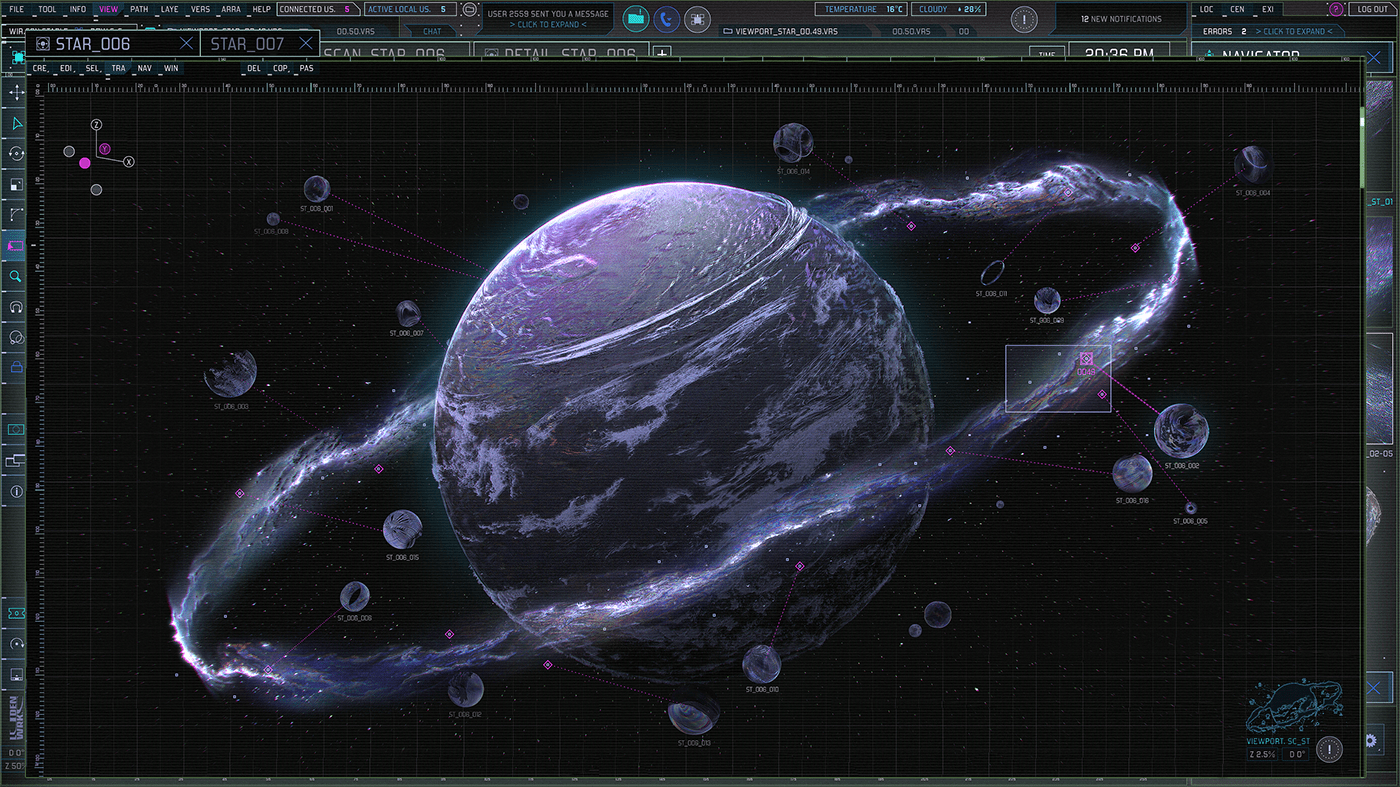Viewport: 1400px width, 787px height.
Task: Select the ST_006_002 moon in viewport
Action: point(1181,431)
